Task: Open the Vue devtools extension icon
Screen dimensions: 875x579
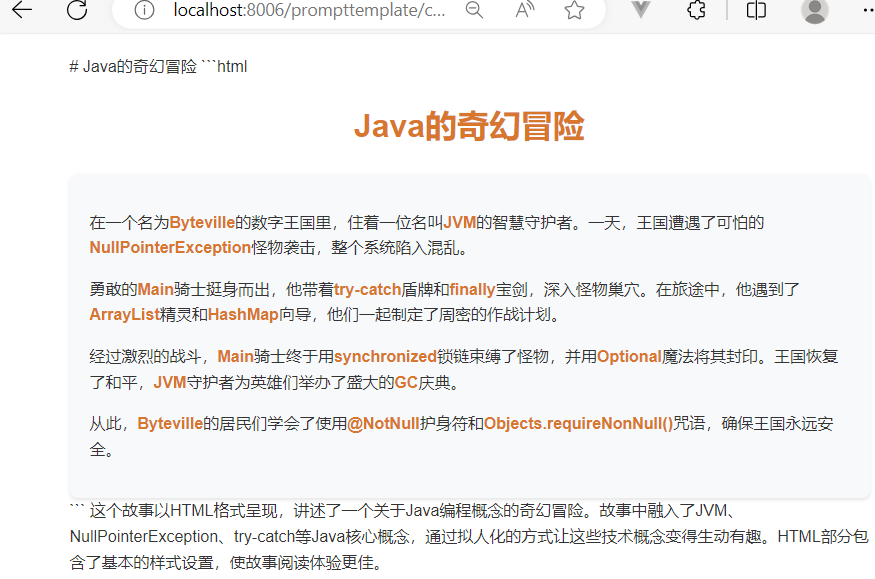Action: point(641,9)
